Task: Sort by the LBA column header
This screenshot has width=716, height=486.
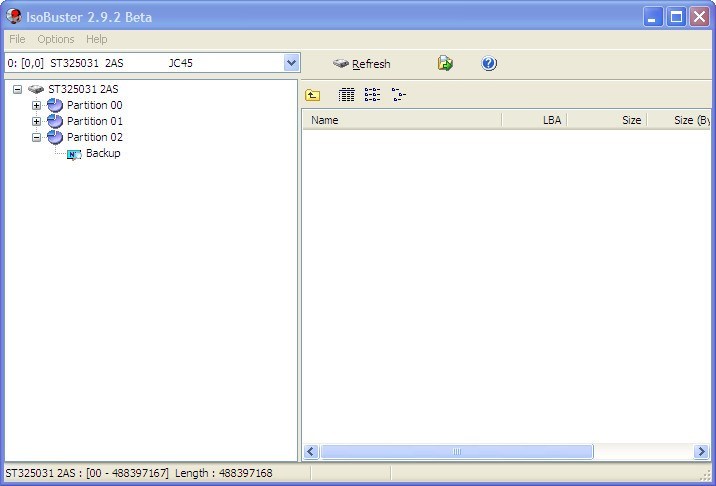Action: tap(534, 120)
